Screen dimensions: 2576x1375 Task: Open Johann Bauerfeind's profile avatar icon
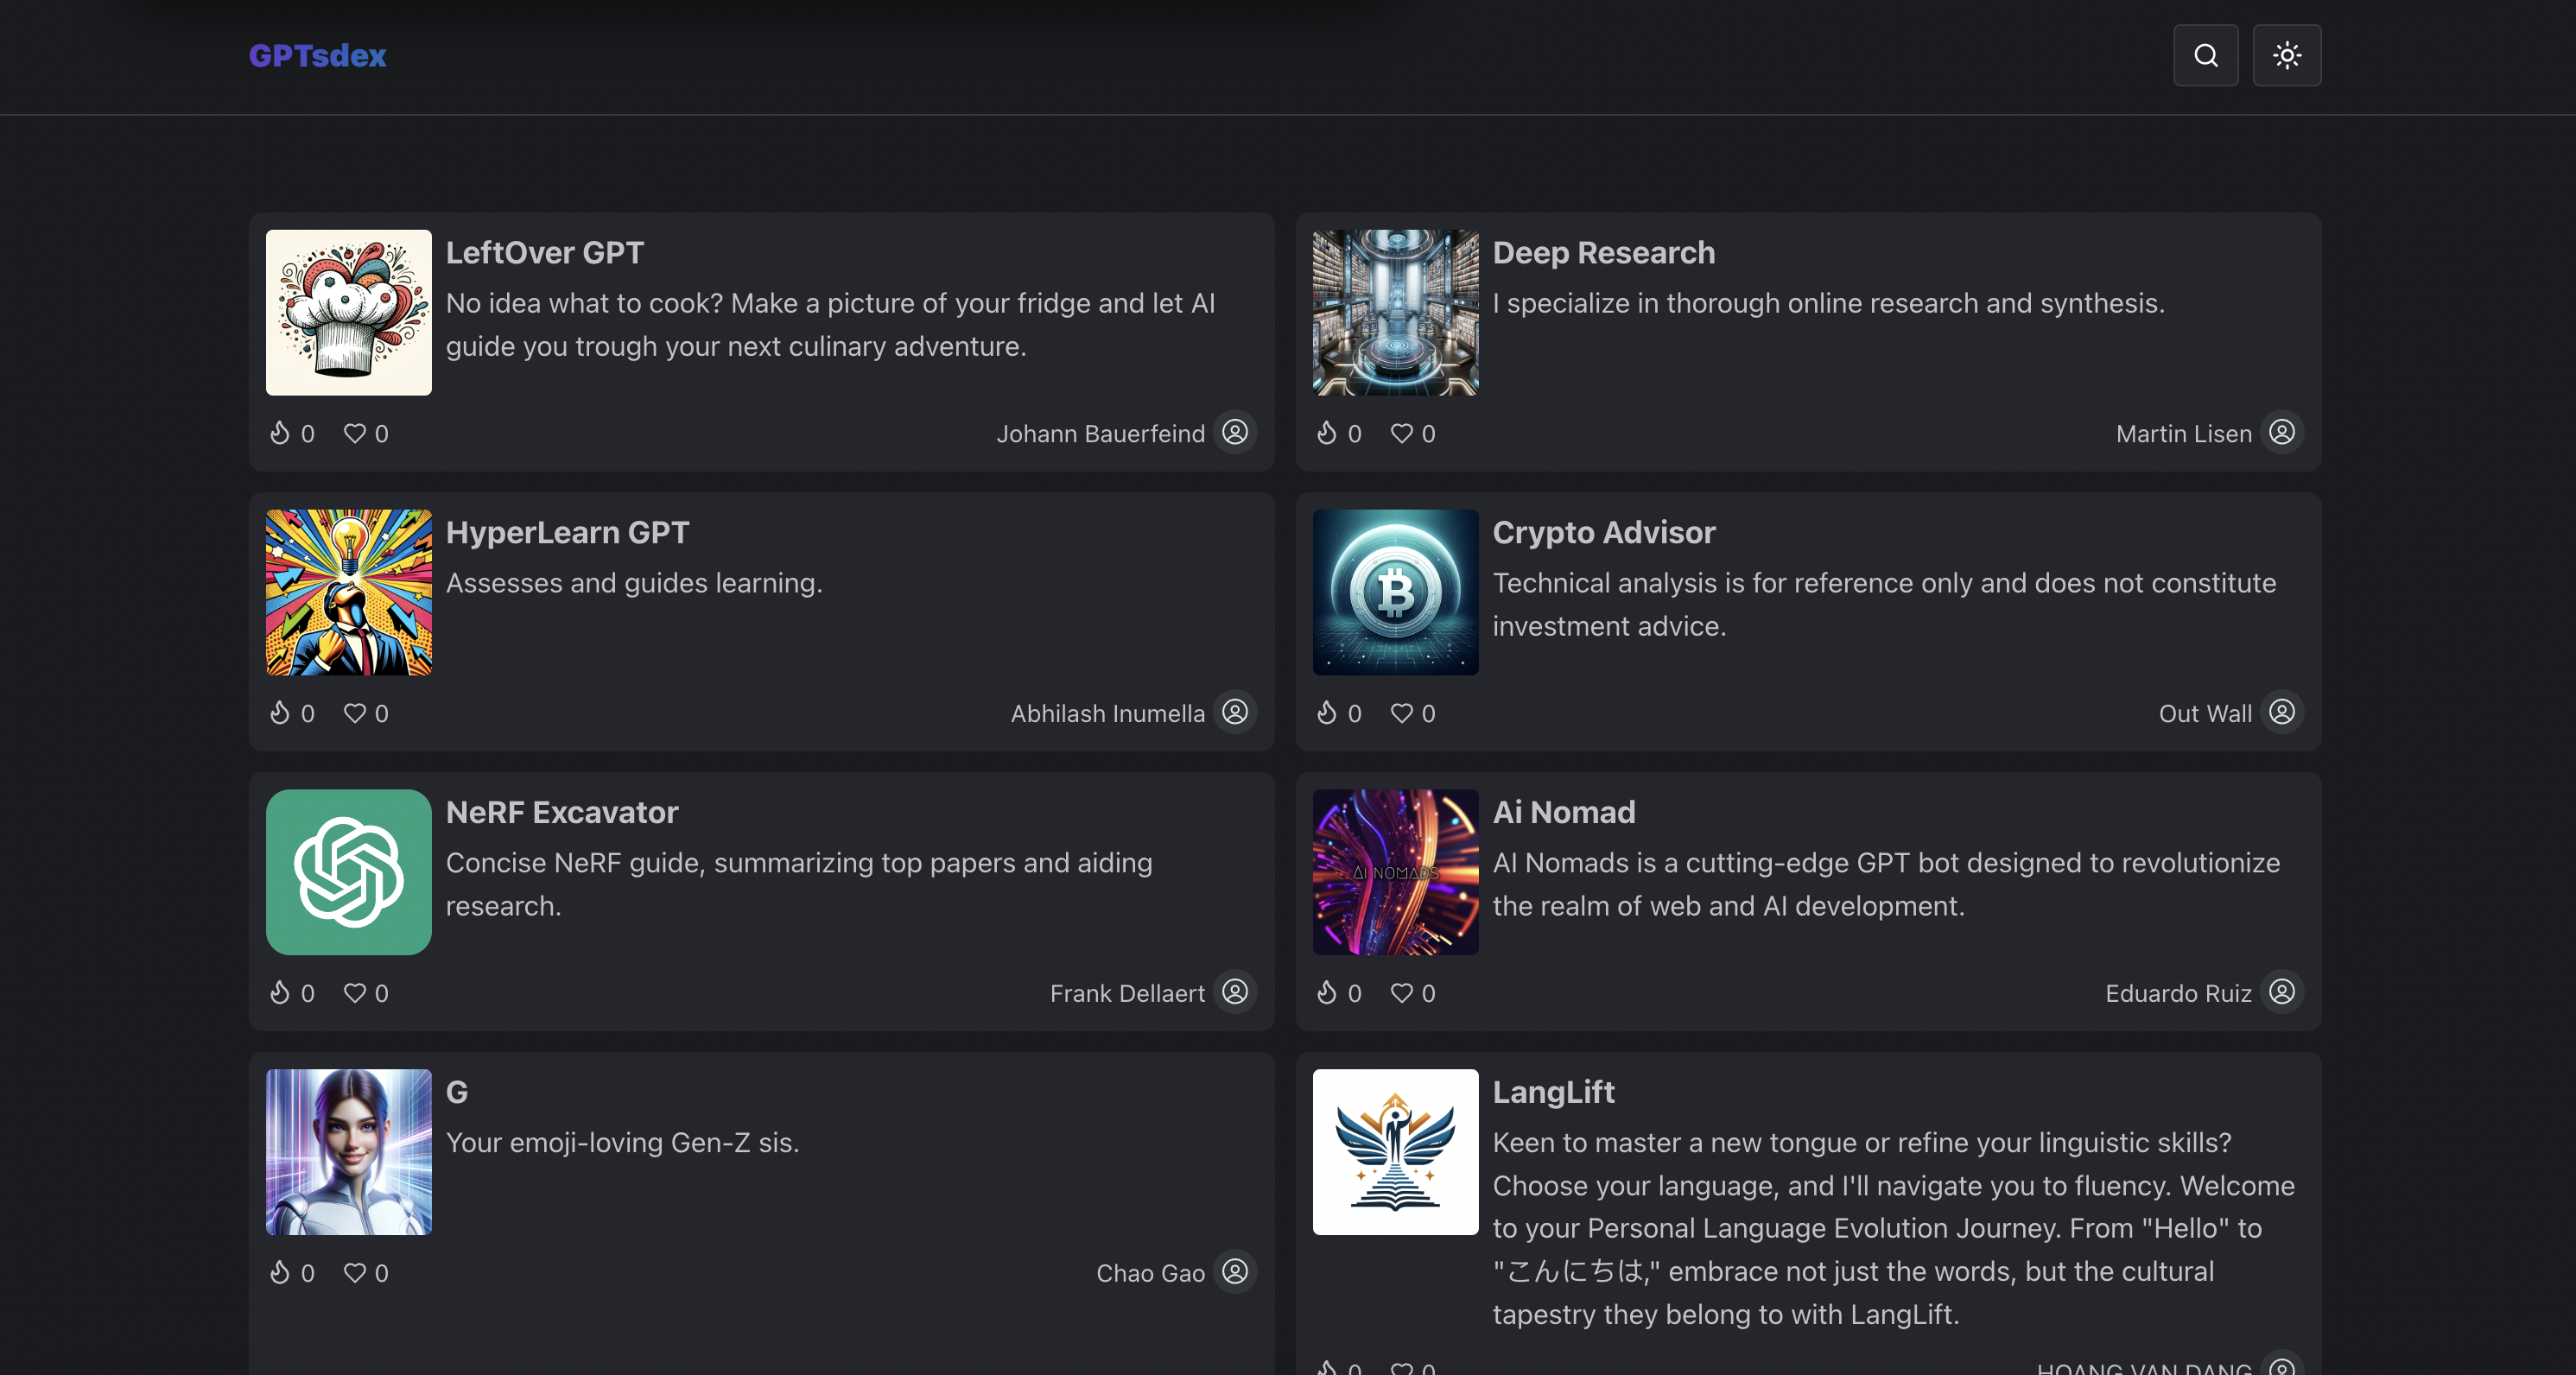1235,432
